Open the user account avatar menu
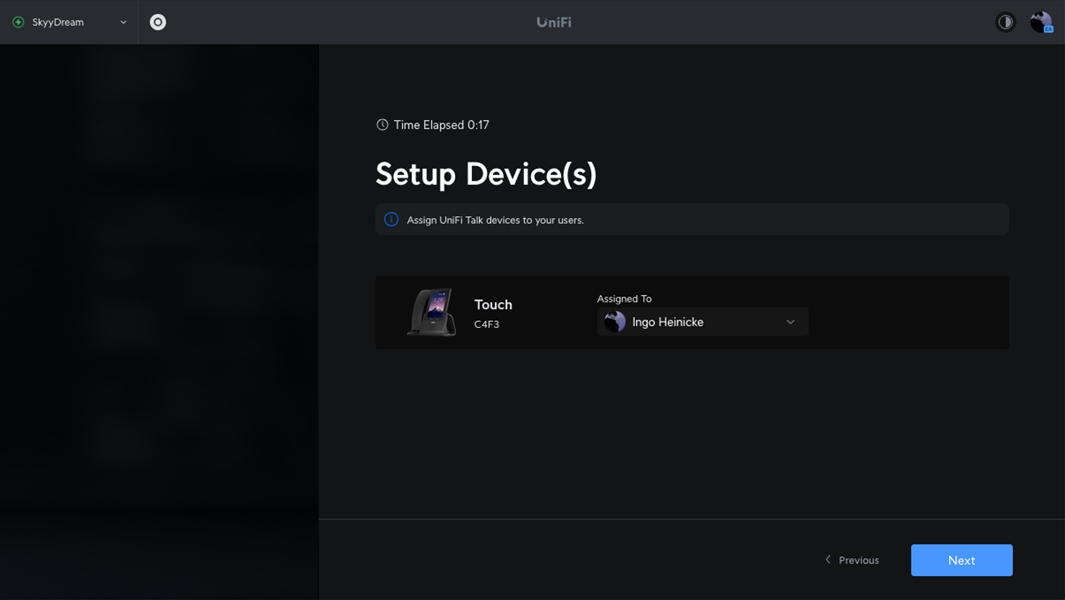 [1041, 22]
